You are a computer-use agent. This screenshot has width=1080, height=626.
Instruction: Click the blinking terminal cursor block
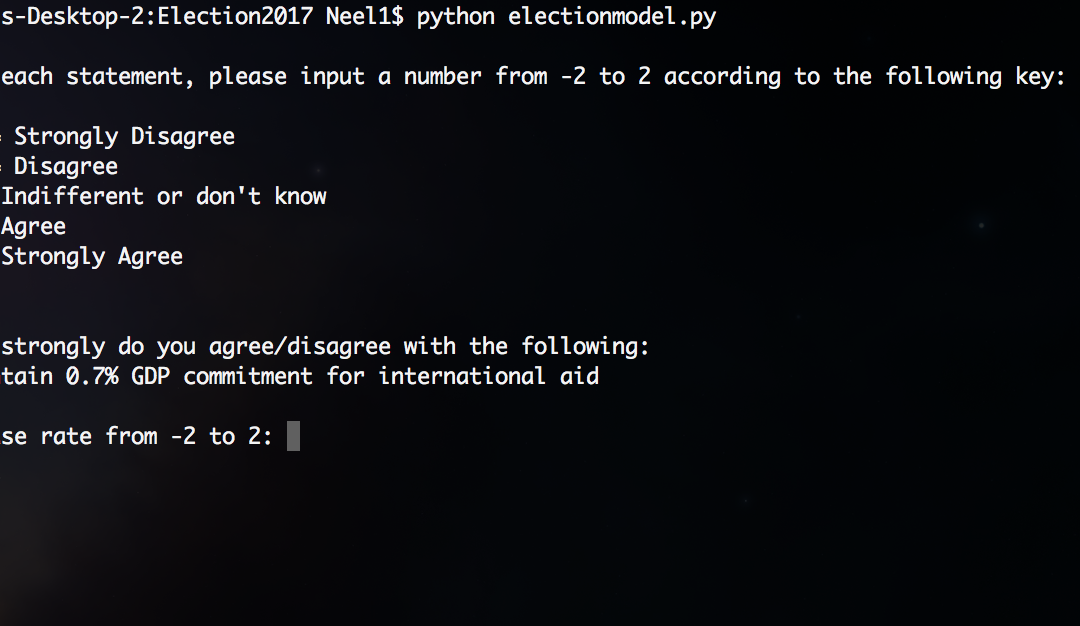click(293, 436)
